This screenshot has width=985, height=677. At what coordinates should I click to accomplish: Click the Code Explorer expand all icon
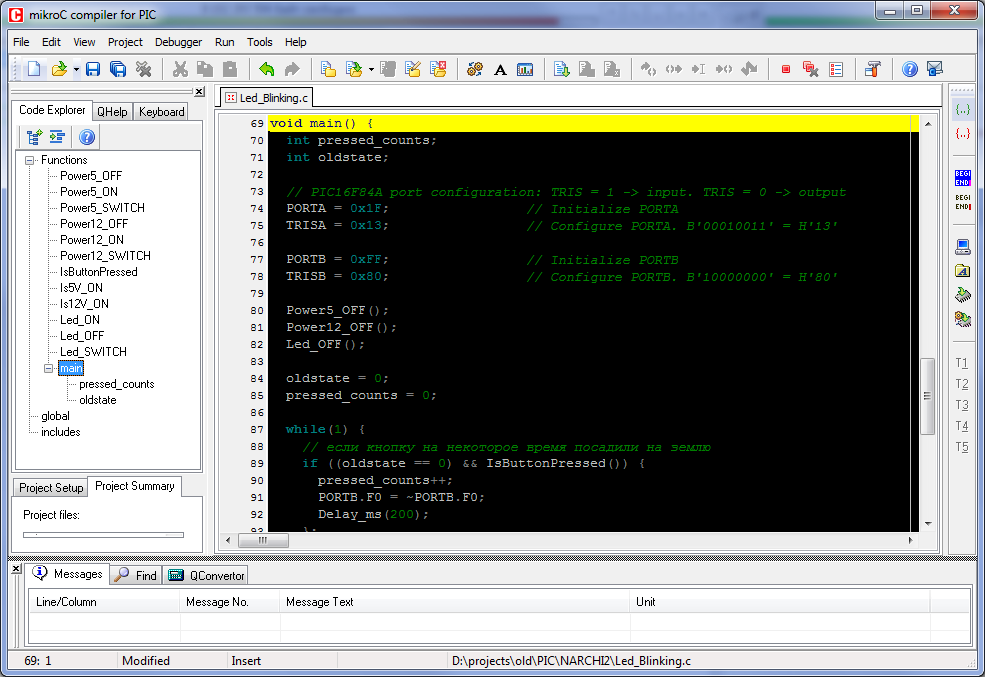[35, 137]
